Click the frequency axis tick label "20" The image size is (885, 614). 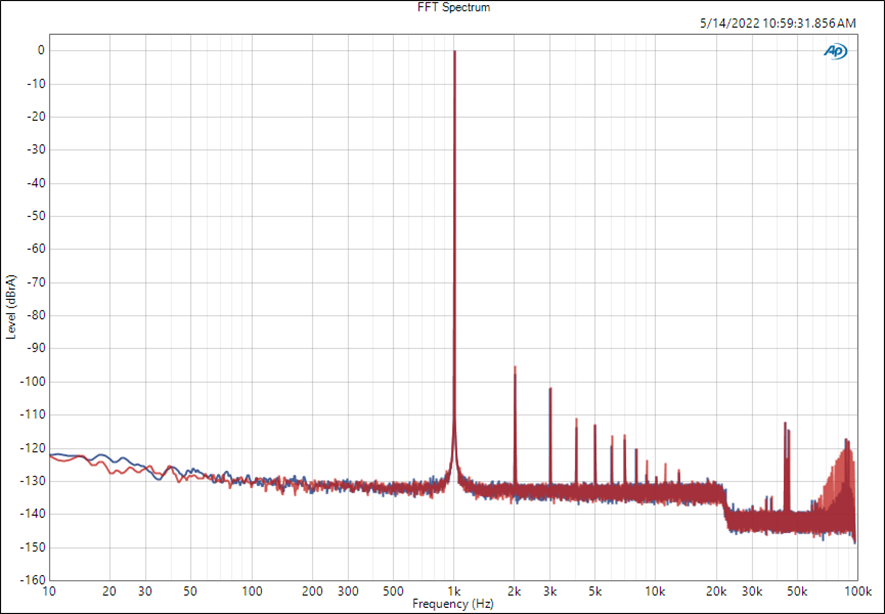(x=110, y=591)
